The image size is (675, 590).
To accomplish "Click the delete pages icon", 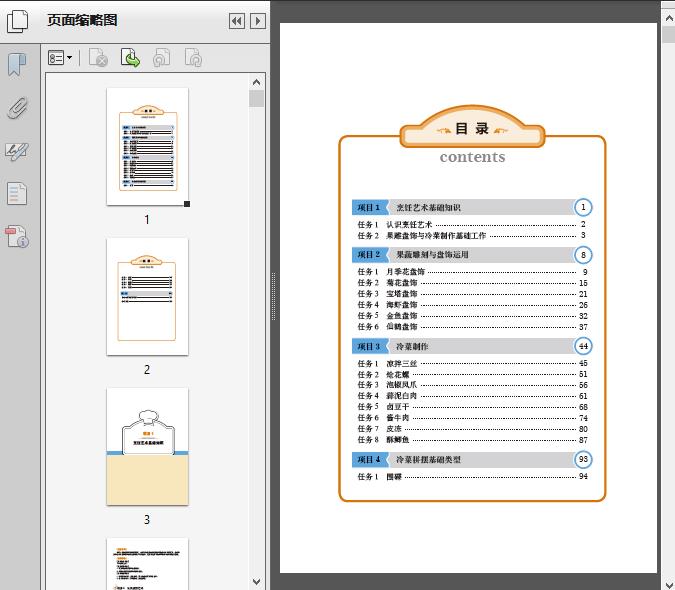I will click(x=98, y=58).
